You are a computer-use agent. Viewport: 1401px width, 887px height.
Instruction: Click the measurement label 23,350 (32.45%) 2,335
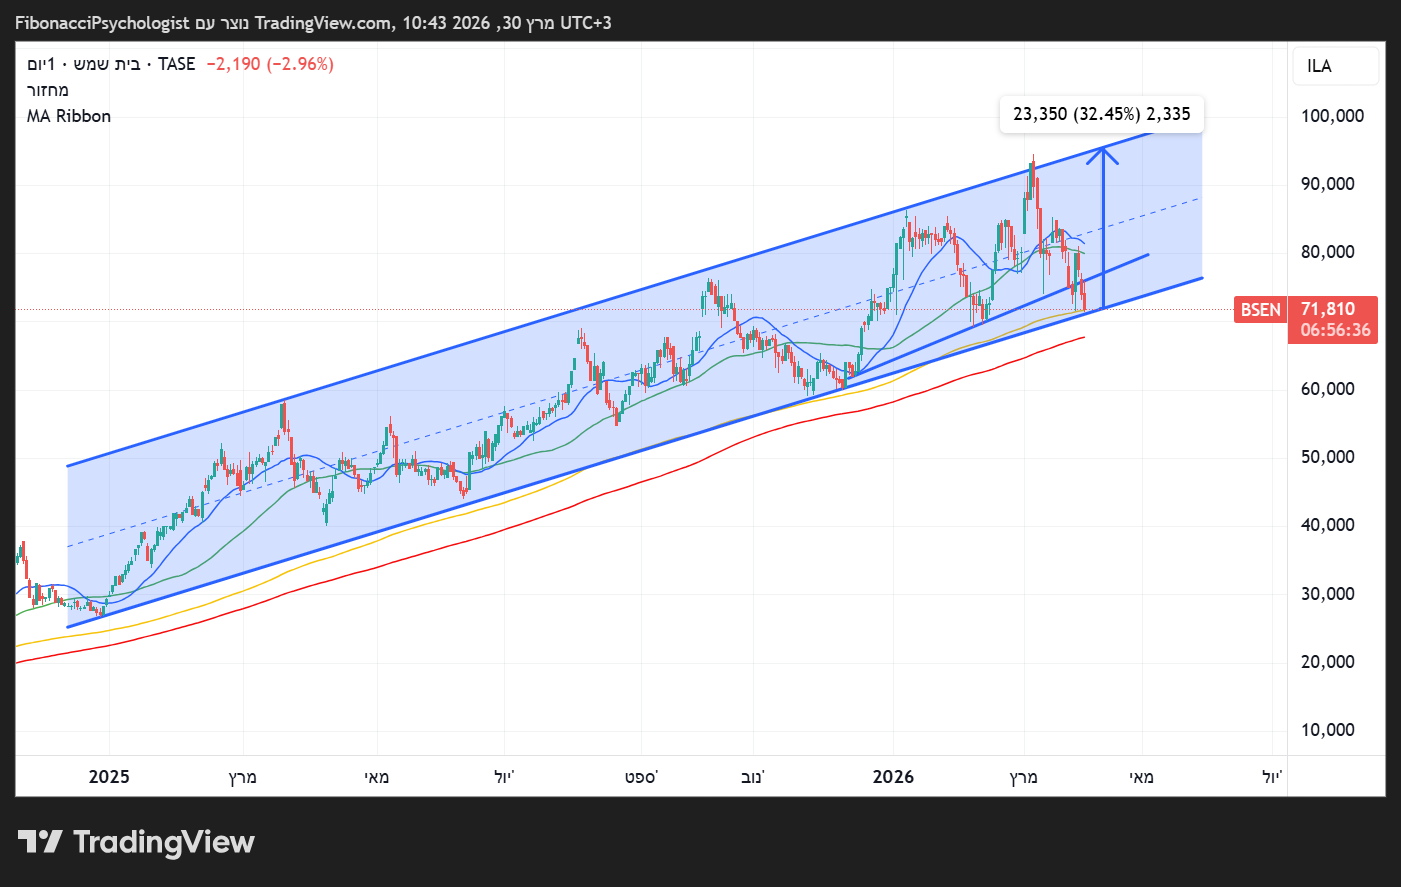pos(1102,114)
